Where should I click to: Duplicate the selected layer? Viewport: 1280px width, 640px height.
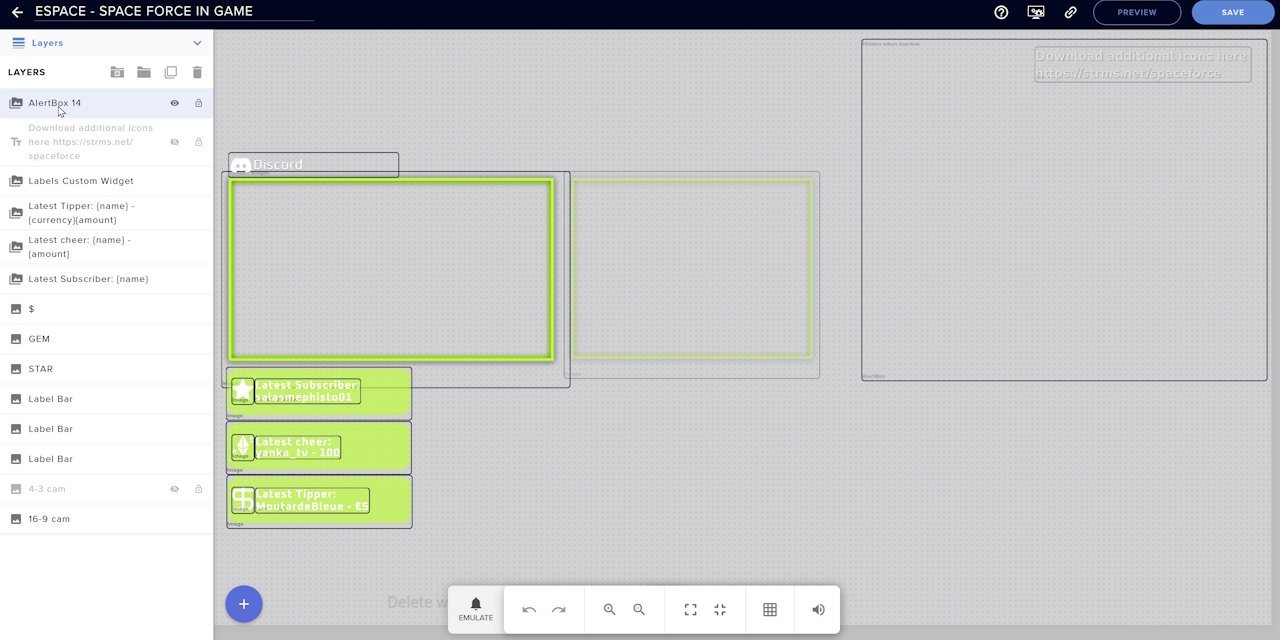pyautogui.click(x=171, y=72)
